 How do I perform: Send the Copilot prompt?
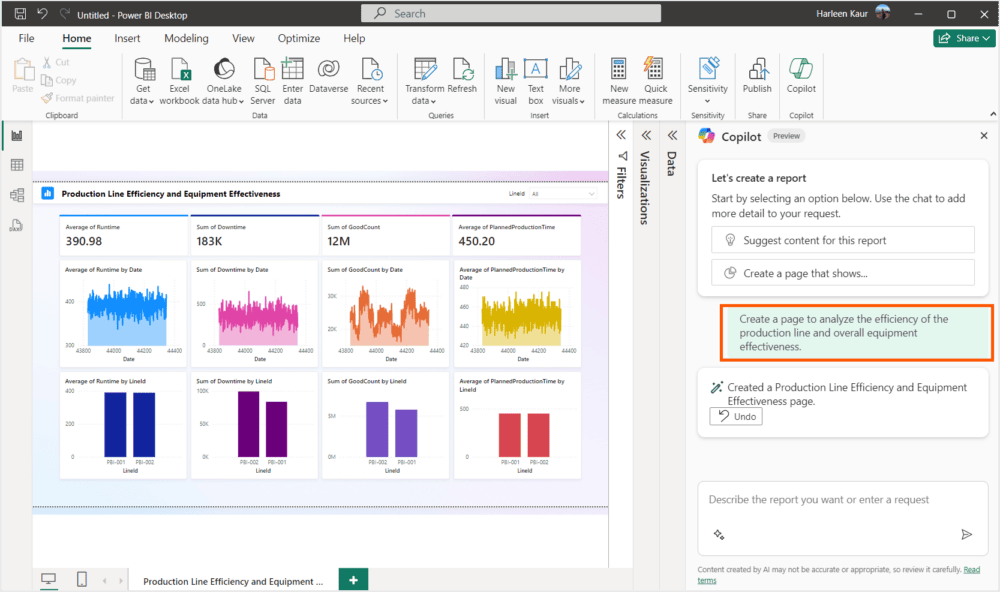click(967, 534)
